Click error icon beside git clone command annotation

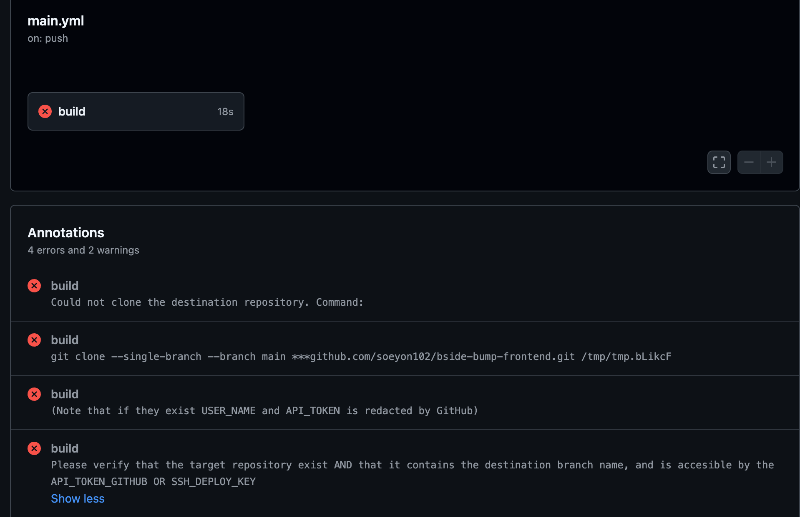tap(34, 340)
